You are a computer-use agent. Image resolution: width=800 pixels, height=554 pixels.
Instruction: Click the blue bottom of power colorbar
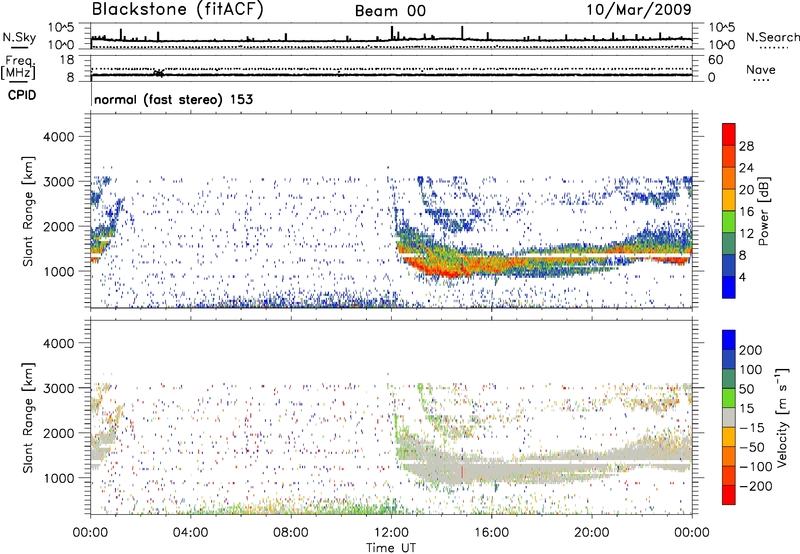coord(729,287)
